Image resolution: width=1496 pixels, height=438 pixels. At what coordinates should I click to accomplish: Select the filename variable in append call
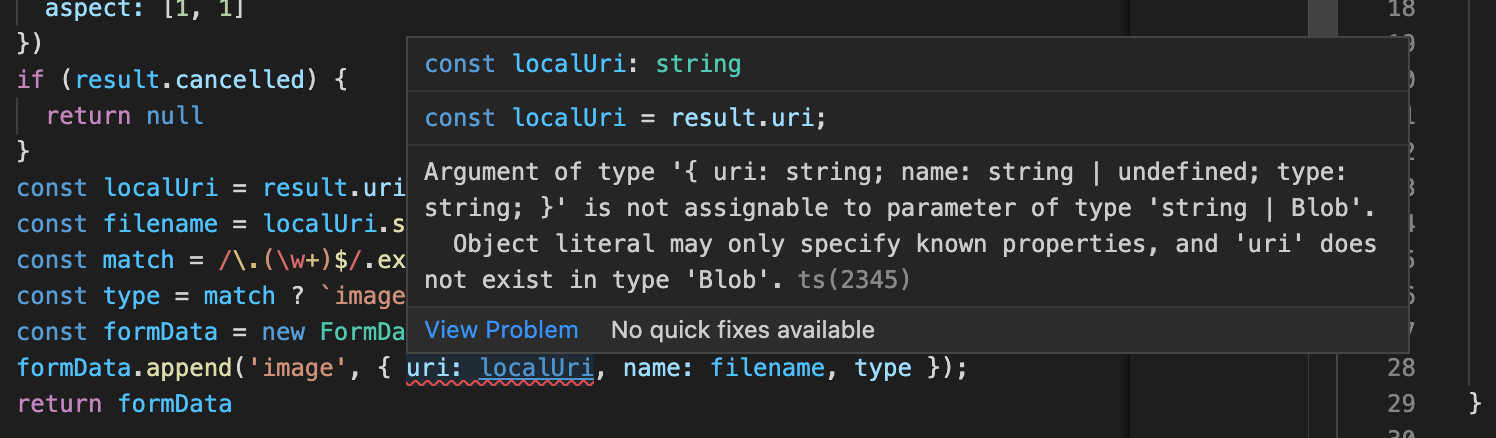[768, 368]
